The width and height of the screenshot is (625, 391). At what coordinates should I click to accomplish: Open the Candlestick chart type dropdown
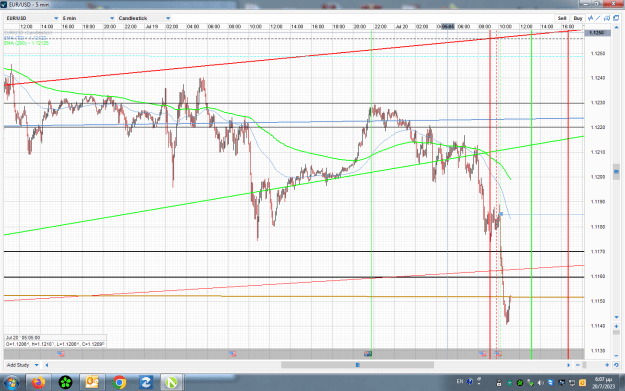pos(144,18)
